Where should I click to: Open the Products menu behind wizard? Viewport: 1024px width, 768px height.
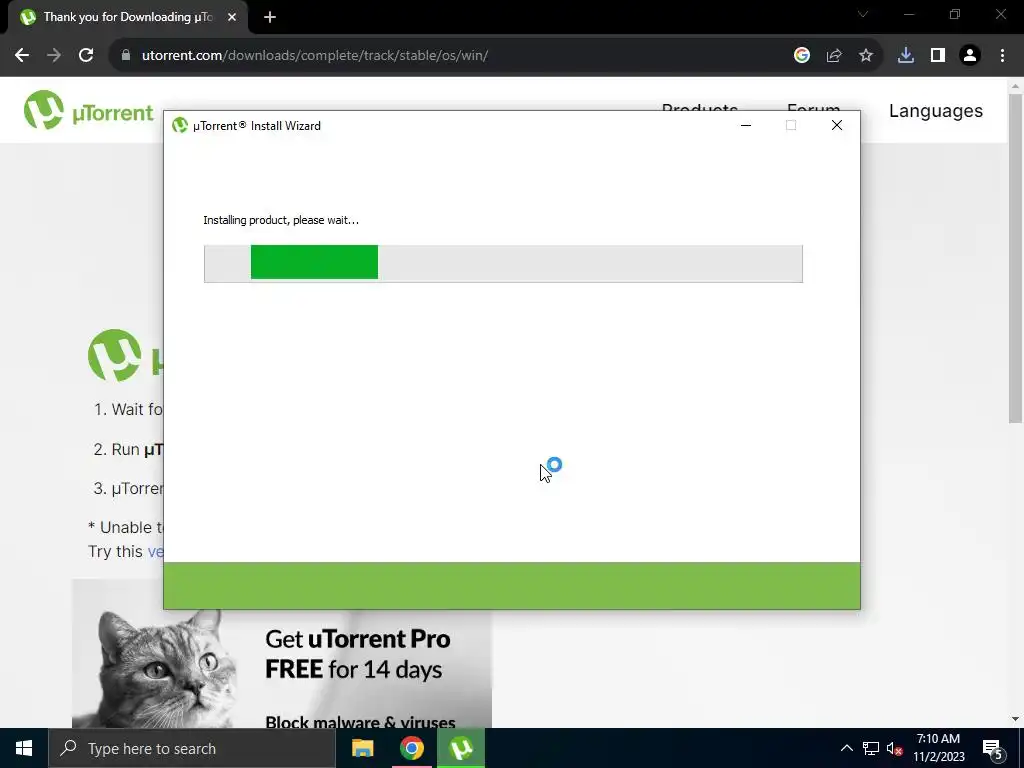(x=699, y=106)
